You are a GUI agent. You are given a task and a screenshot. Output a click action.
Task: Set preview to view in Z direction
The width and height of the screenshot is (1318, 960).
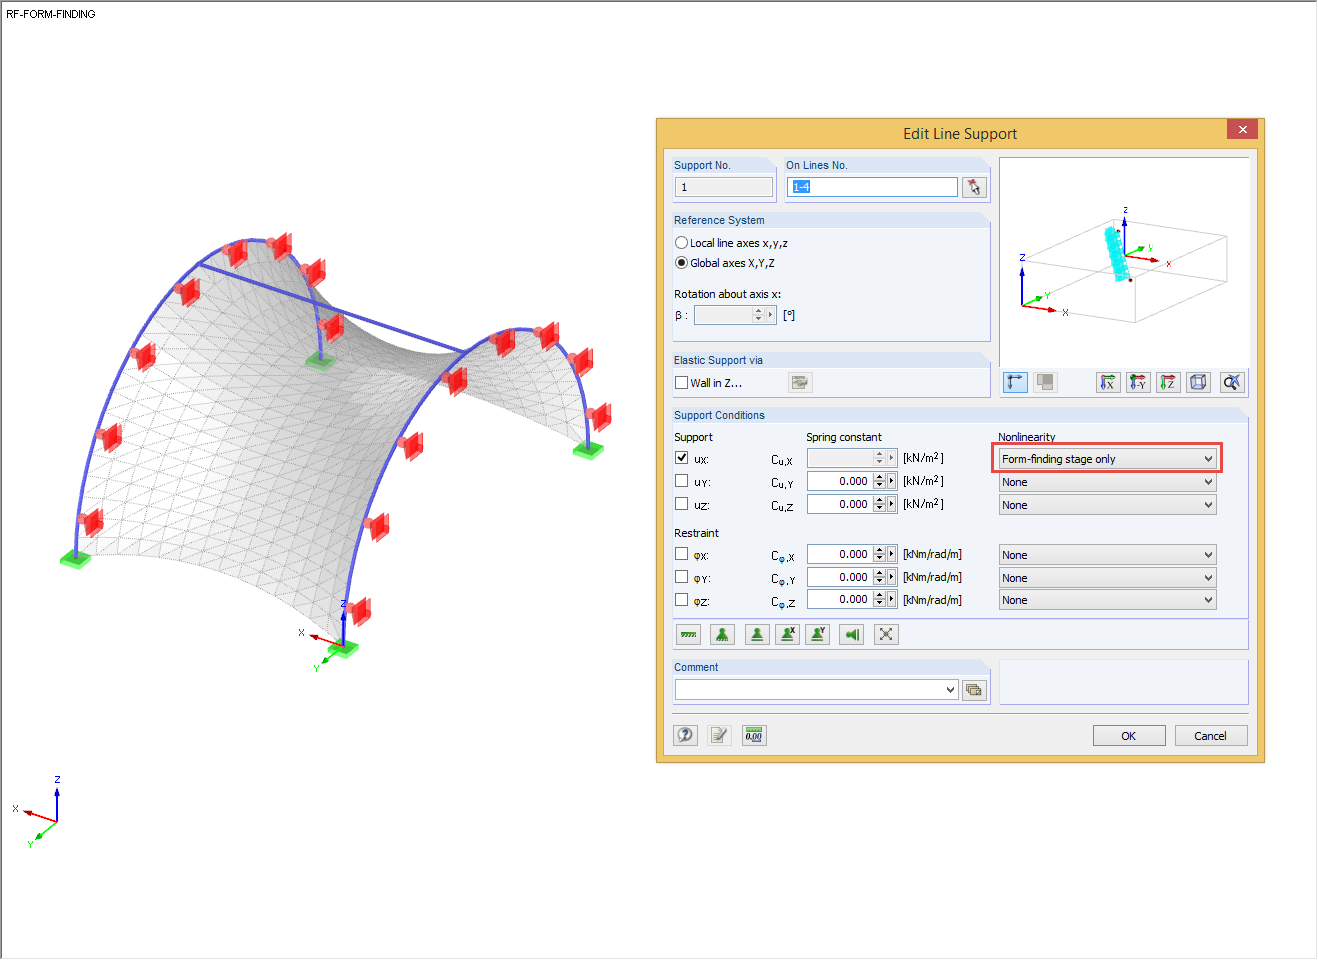(x=1168, y=382)
